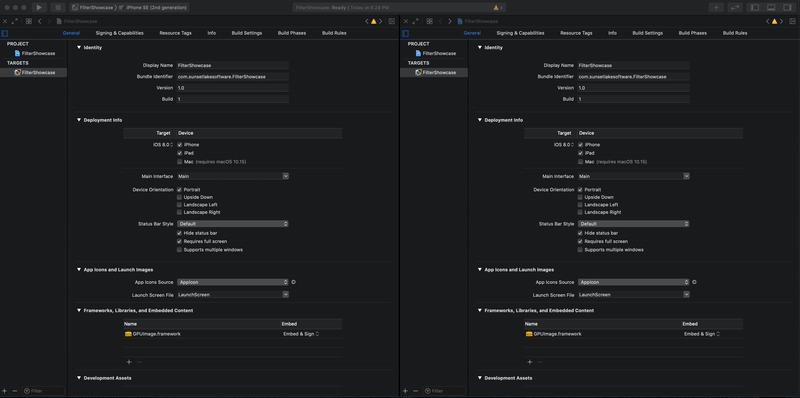Click the warning triangle in right editor jump bar

(774, 21)
